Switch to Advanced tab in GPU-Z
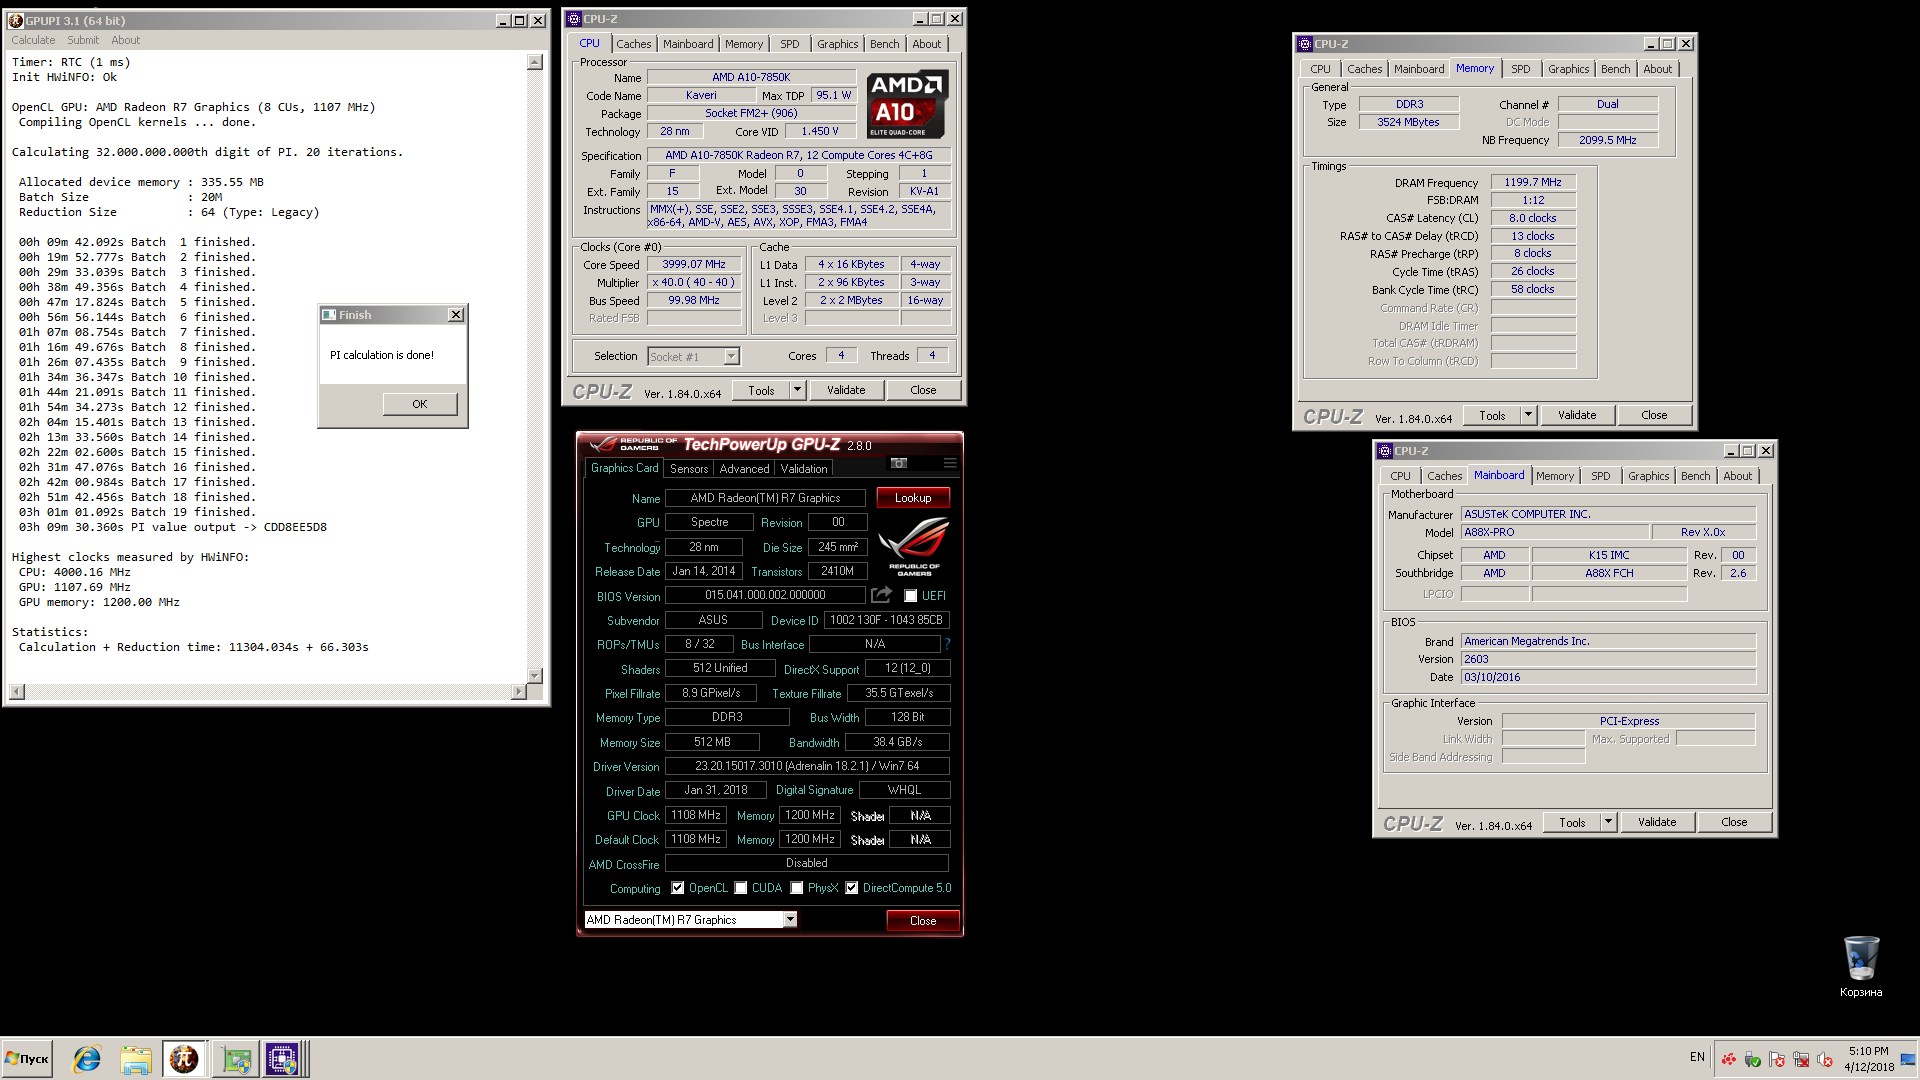Viewport: 1920px width, 1080px height. click(x=745, y=469)
